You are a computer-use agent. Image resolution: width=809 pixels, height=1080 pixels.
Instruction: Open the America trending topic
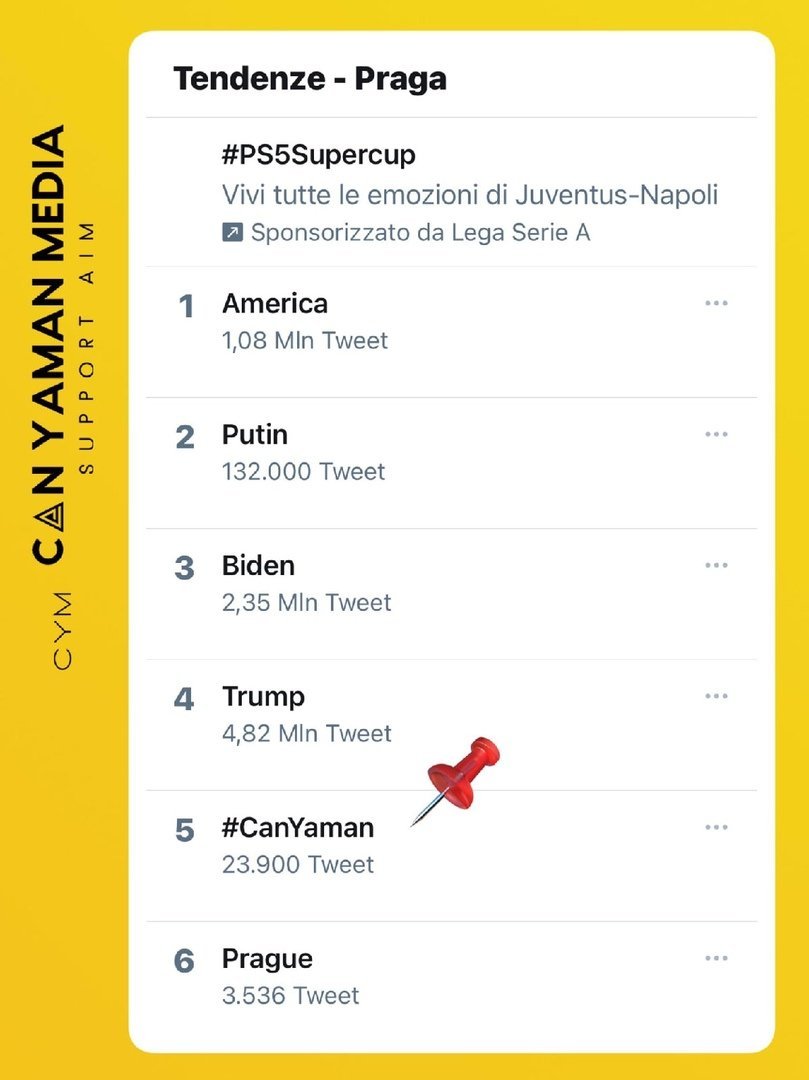[275, 303]
